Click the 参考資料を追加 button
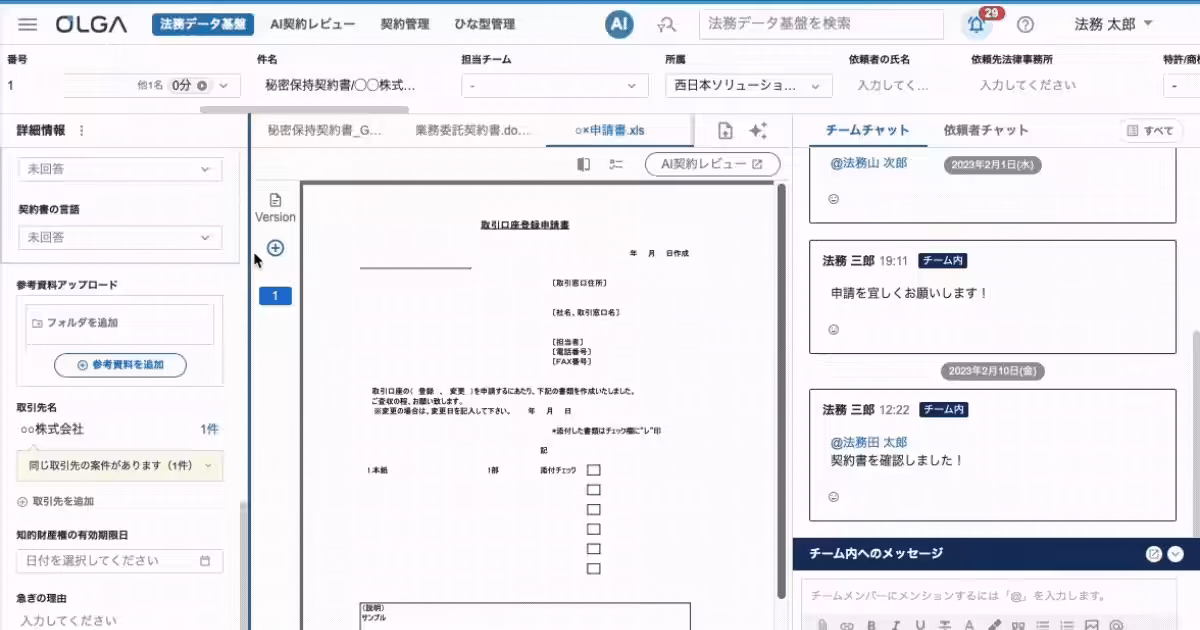Image resolution: width=1200 pixels, height=630 pixels. point(119,365)
